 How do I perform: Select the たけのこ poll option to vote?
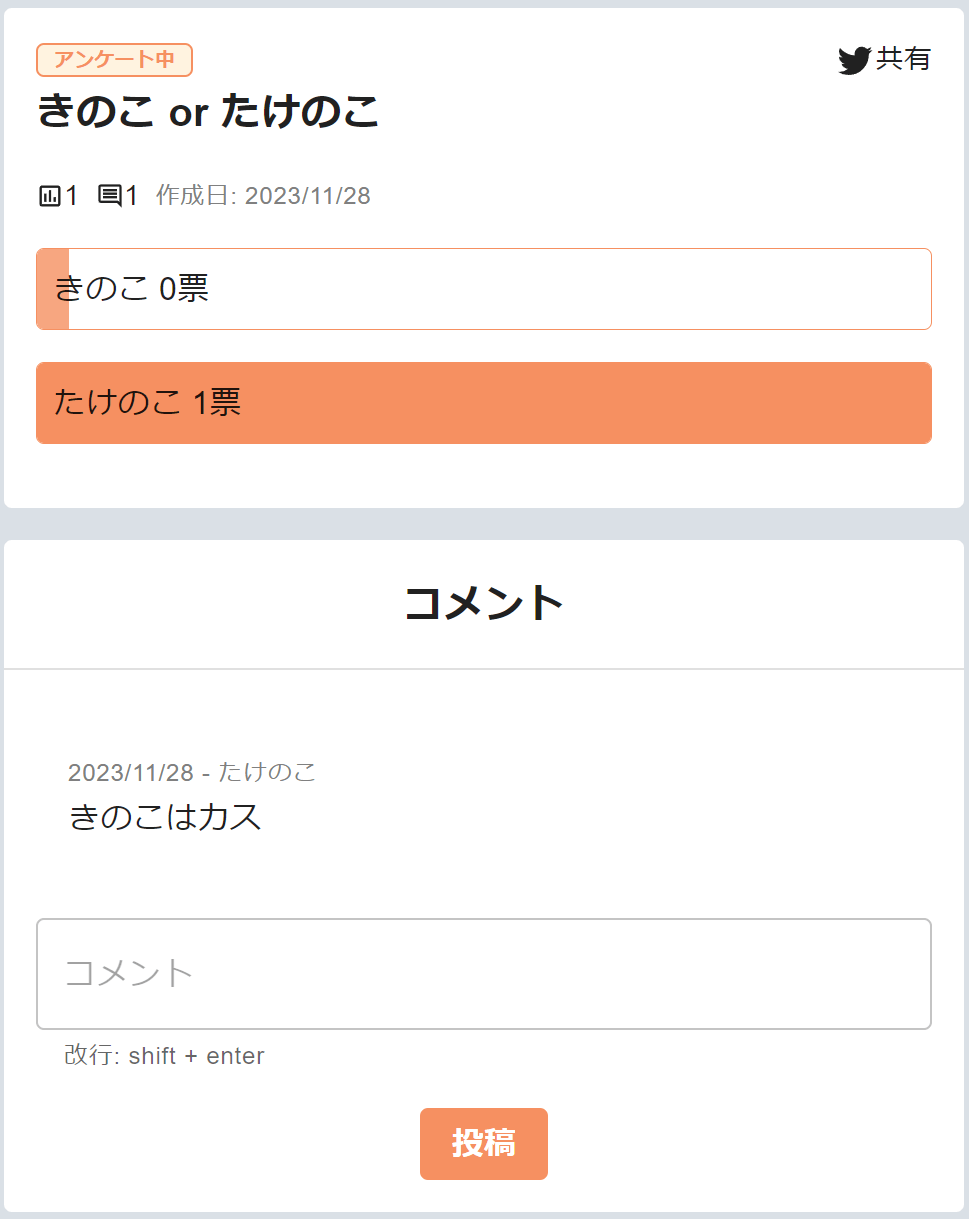click(x=484, y=403)
